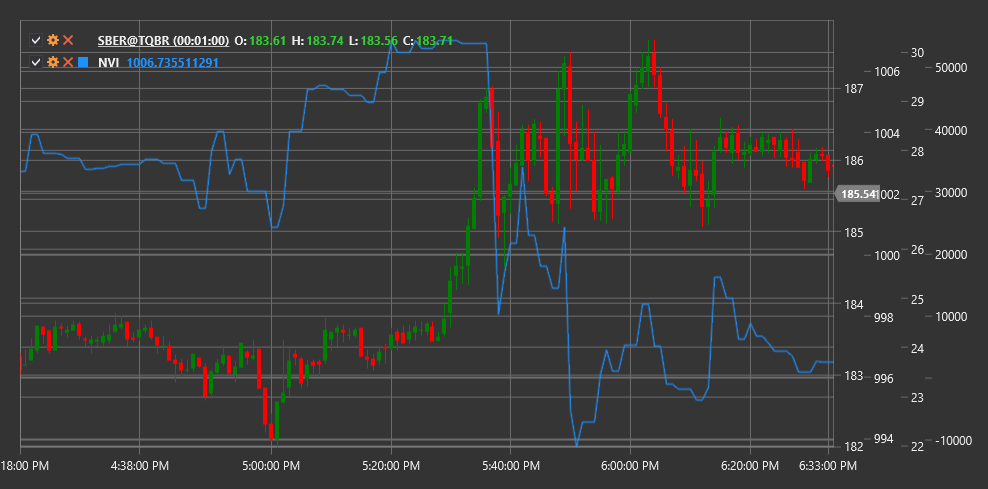Viewport: 988px width, 489px height.
Task: Click the 184 price axis label
Action: (852, 304)
